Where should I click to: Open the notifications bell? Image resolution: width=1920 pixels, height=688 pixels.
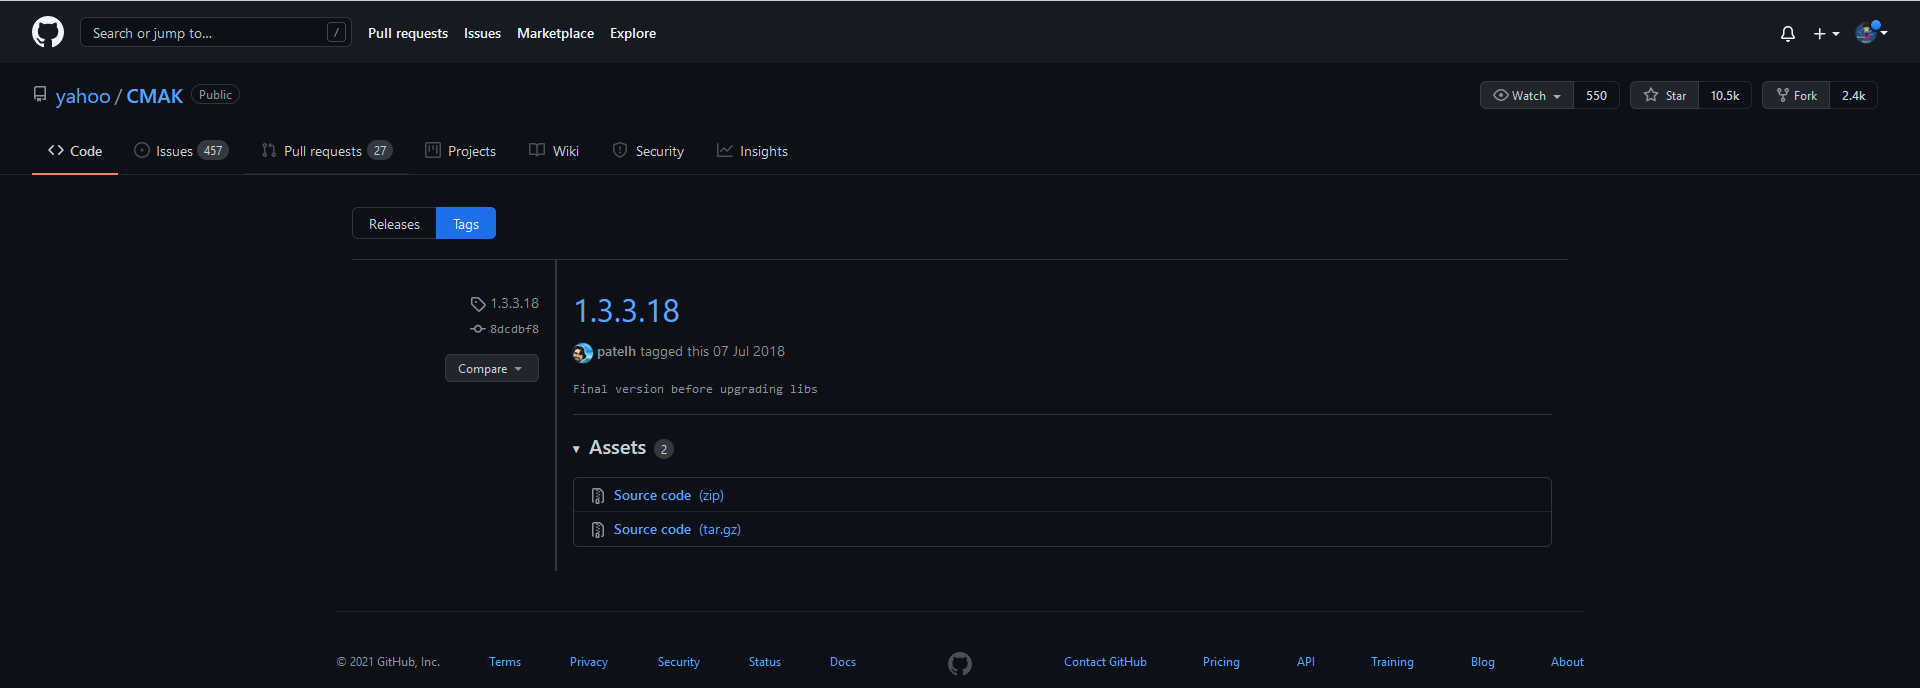click(1788, 34)
